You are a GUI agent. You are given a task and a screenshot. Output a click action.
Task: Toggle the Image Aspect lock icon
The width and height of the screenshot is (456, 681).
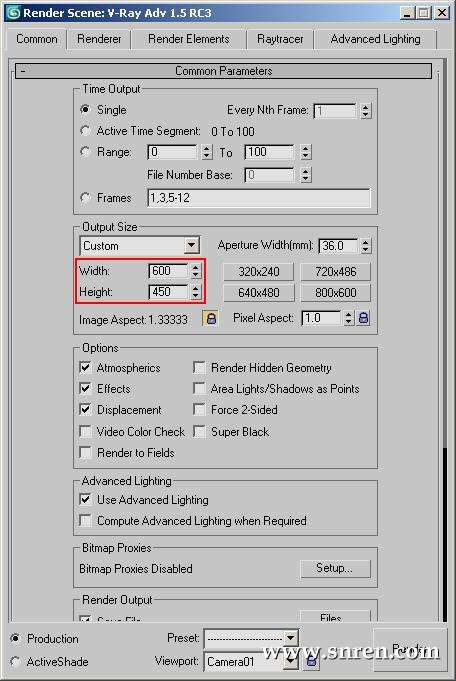click(x=211, y=319)
